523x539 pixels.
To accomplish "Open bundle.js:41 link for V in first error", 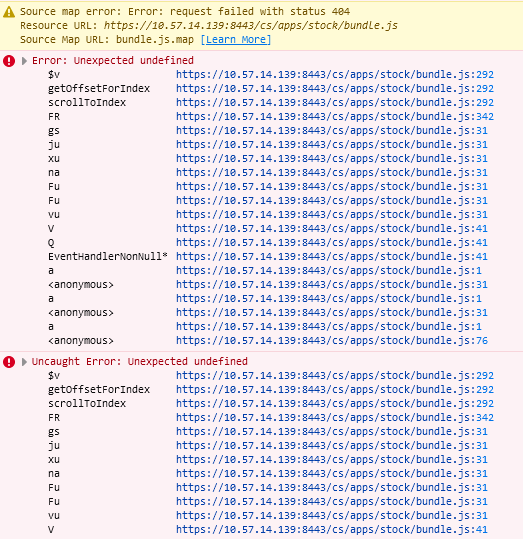I will point(332,229).
